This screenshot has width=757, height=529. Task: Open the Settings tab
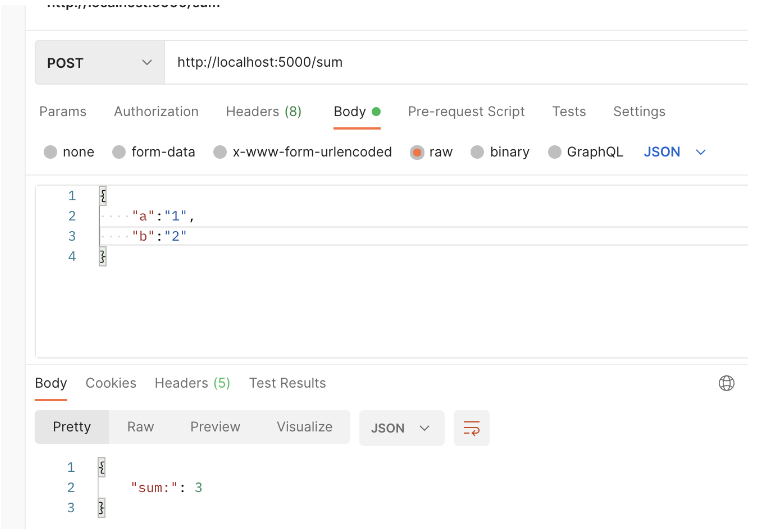[x=639, y=111]
